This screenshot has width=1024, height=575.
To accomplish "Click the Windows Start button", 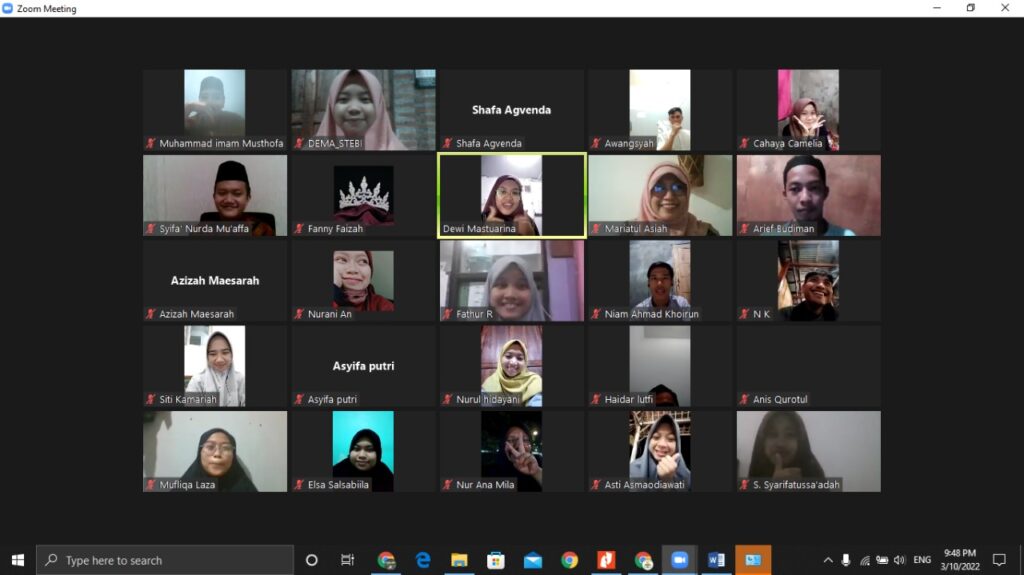I will click(x=17, y=560).
